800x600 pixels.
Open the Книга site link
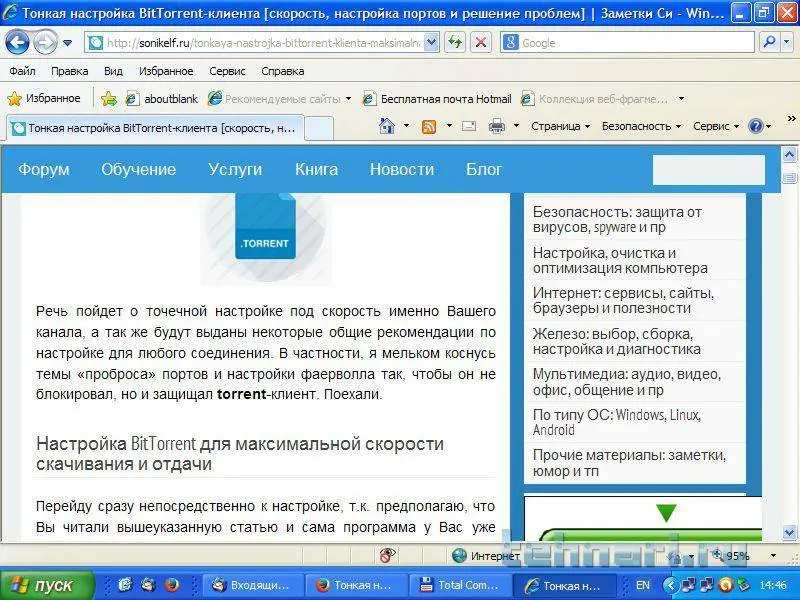316,169
